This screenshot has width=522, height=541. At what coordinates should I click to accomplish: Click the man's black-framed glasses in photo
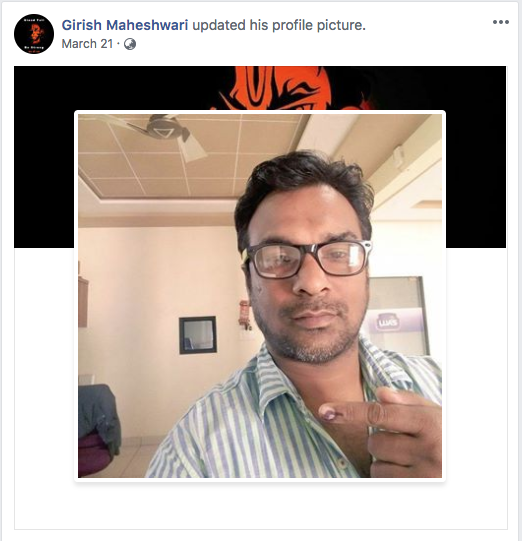306,259
